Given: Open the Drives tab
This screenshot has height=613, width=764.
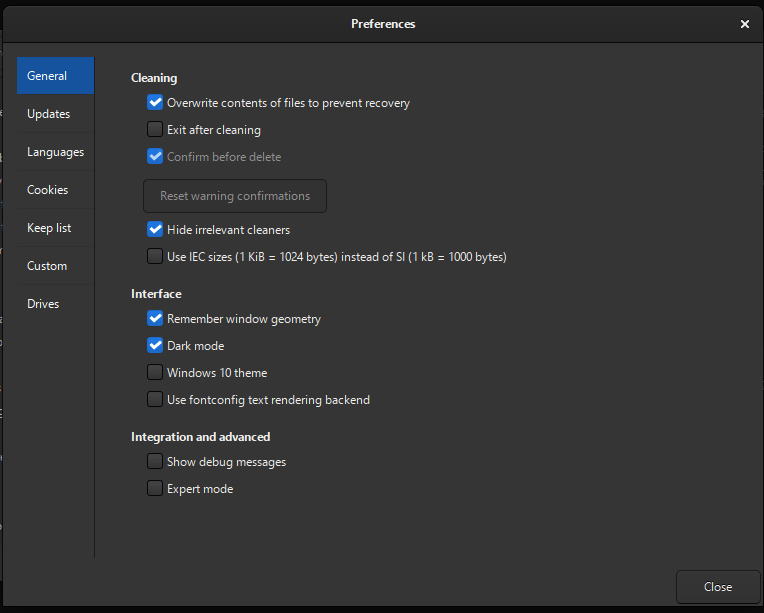Looking at the screenshot, I should click(x=55, y=304).
